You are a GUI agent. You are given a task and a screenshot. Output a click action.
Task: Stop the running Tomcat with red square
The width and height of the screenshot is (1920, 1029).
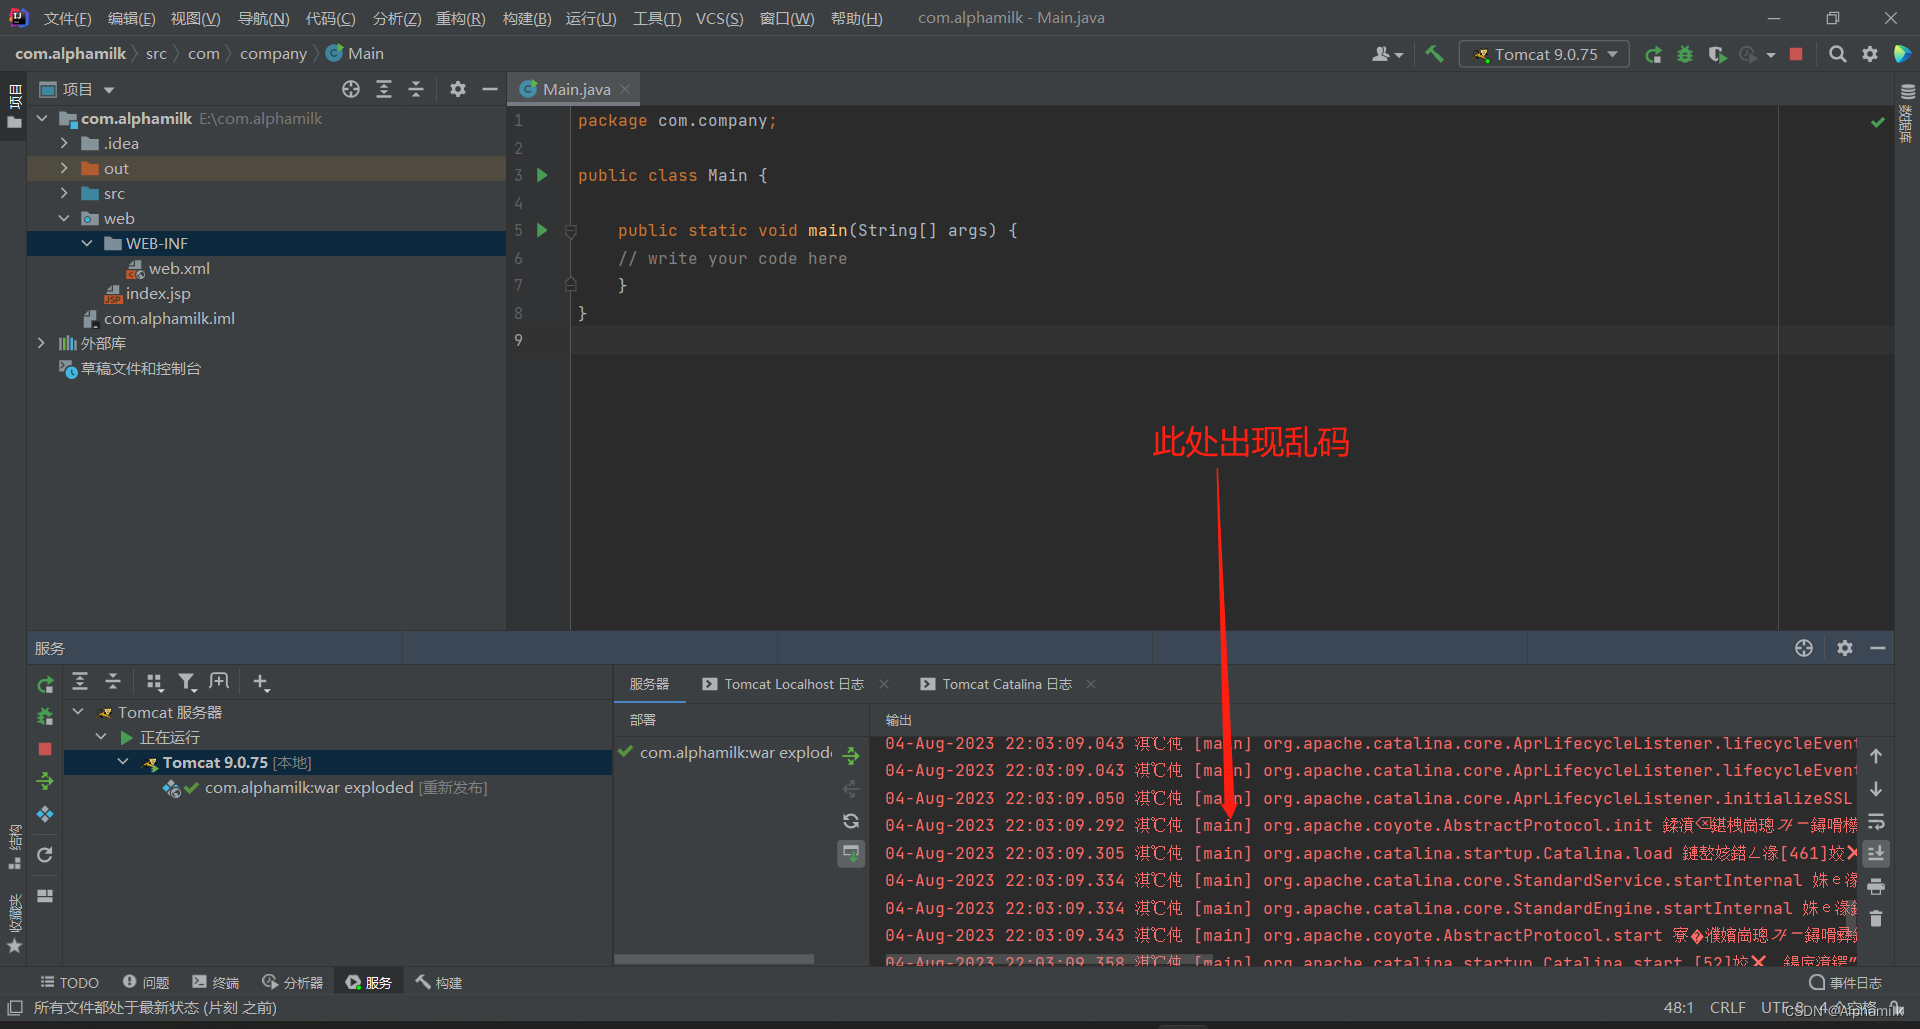(x=1796, y=54)
